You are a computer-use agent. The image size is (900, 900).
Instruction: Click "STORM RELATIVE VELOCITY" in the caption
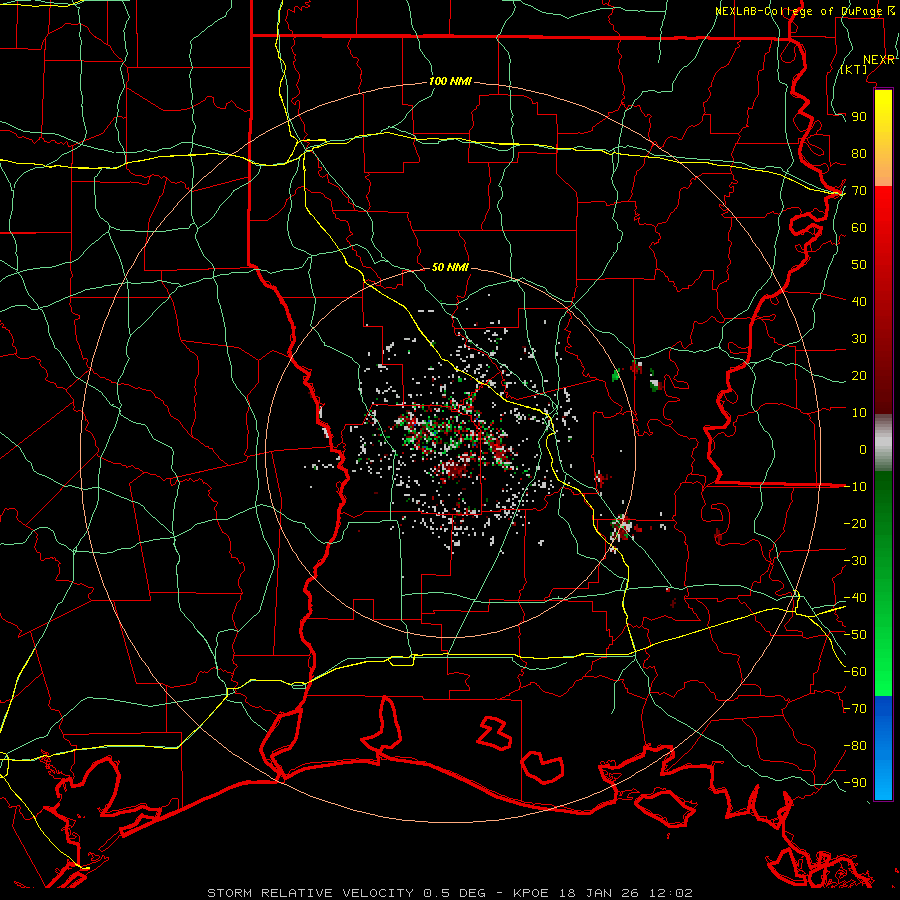(310, 893)
